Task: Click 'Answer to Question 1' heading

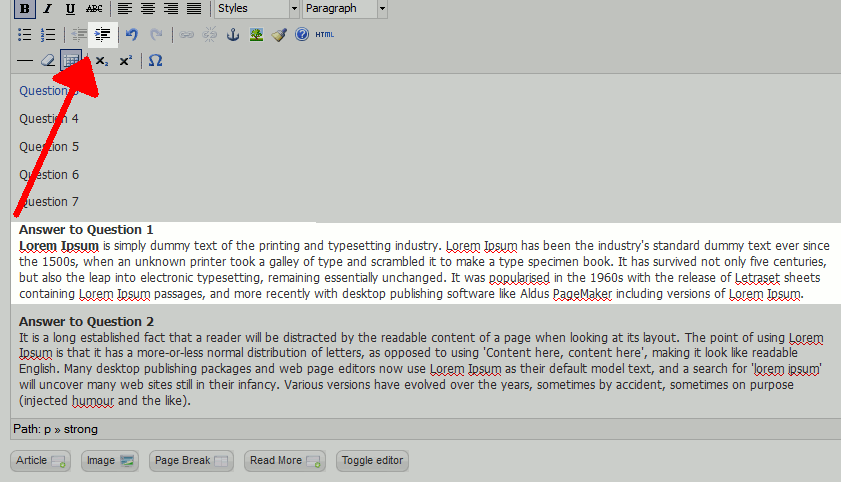Action: 86,229
